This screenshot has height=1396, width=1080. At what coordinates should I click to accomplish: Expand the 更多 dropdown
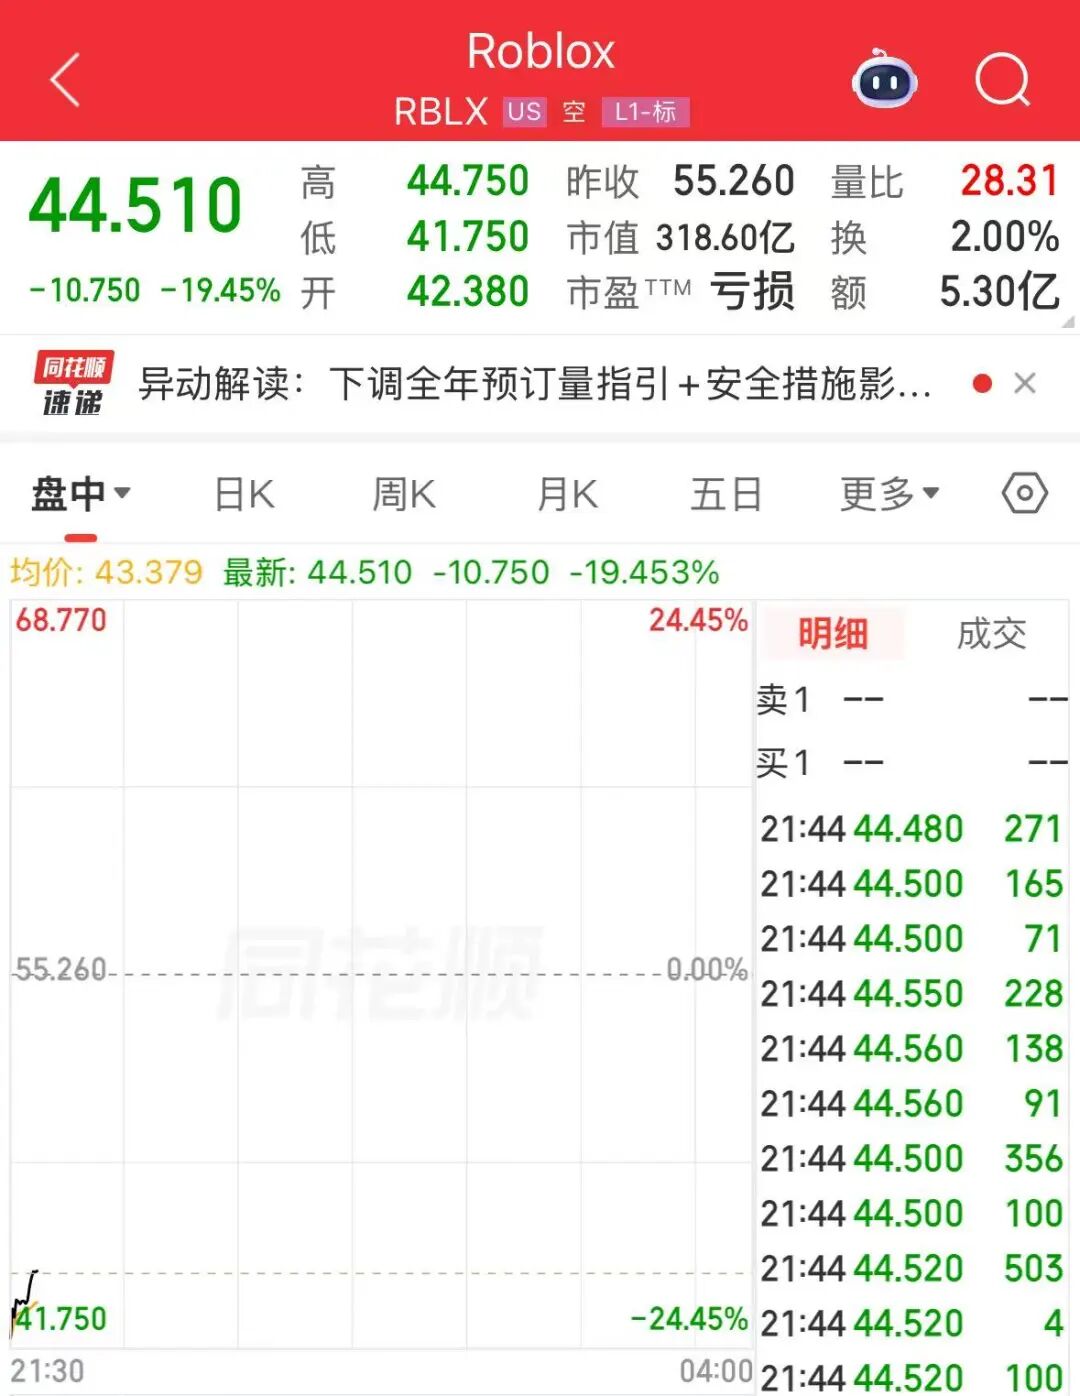[x=889, y=494]
